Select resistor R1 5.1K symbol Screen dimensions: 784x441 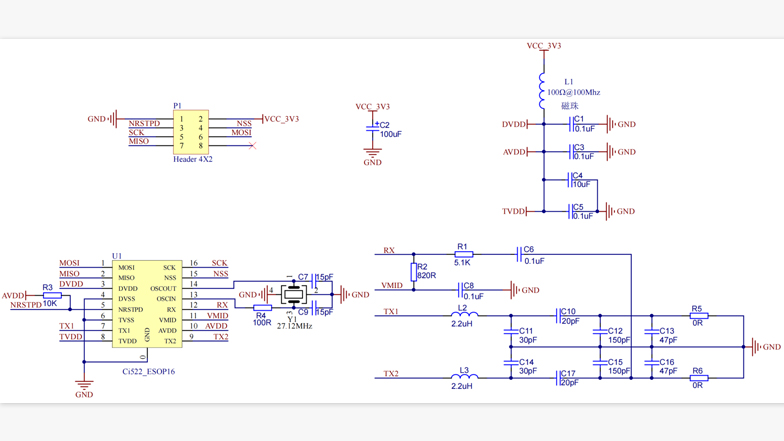point(463,254)
